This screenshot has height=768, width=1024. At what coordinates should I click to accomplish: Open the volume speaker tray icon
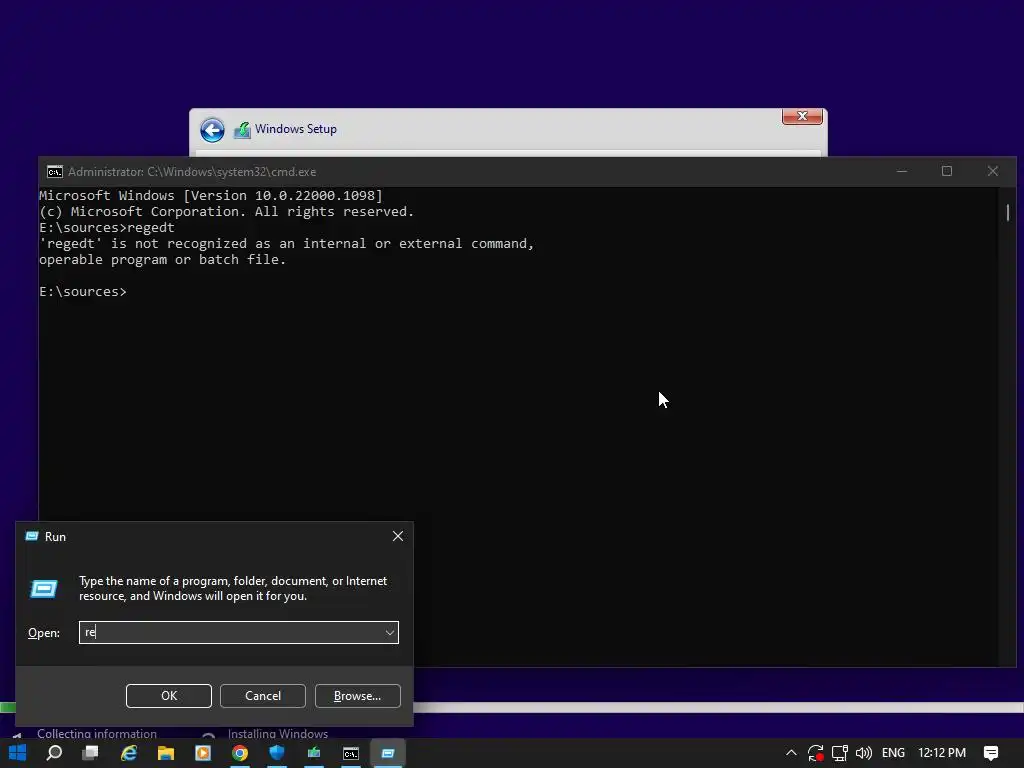pyautogui.click(x=863, y=753)
